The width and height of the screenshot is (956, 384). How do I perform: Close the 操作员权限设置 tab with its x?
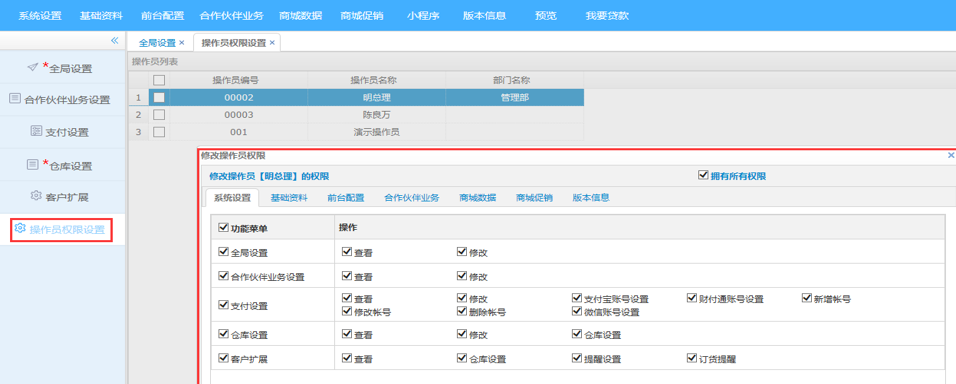point(272,43)
